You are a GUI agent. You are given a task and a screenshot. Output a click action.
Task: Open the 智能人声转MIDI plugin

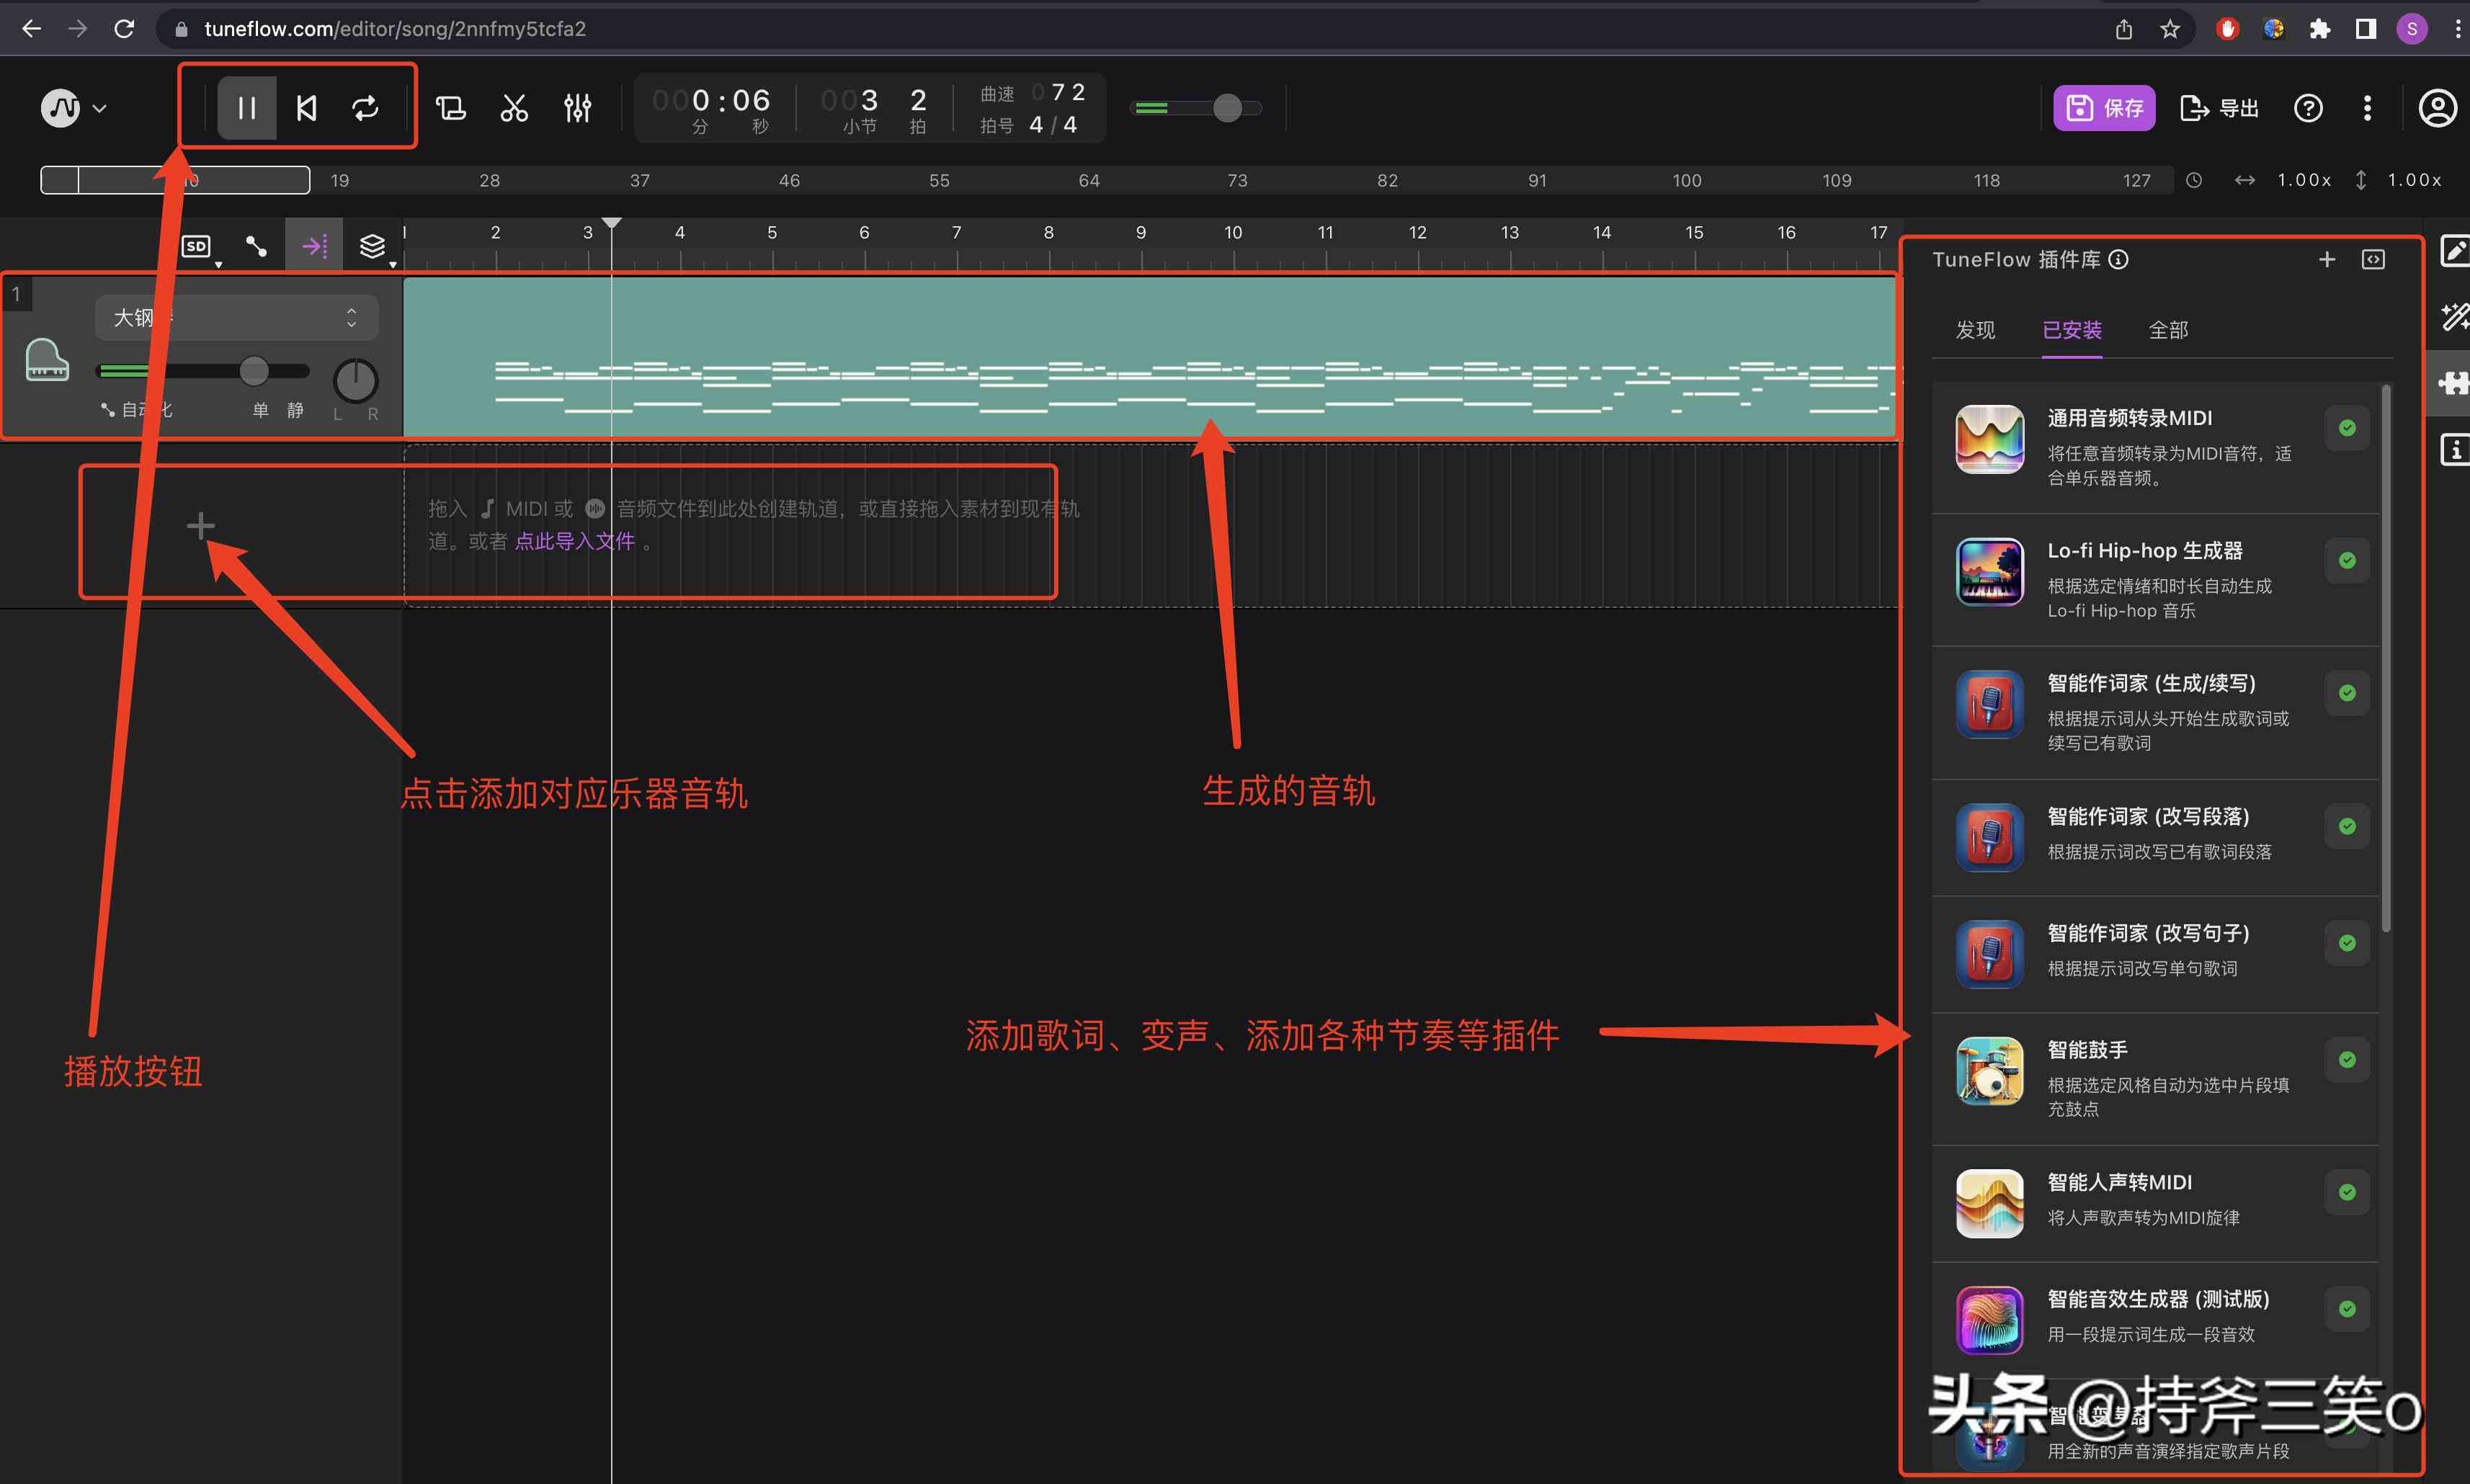[x=2155, y=1203]
